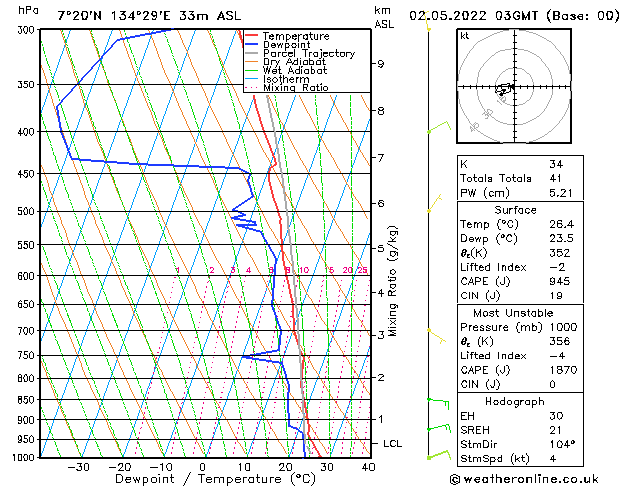The height and width of the screenshot is (486, 629).
Task: Click the surface Dewp value 23.5
Action: (x=562, y=239)
